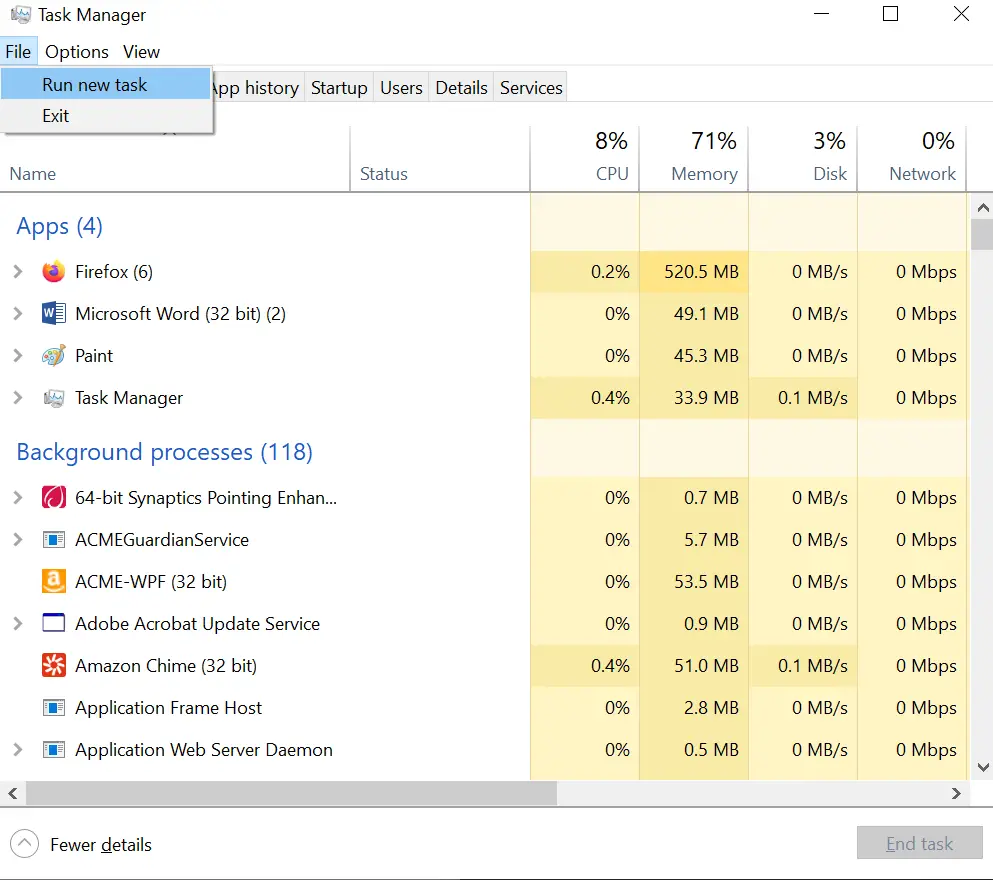Click the Amazon Chime icon
993x880 pixels.
coord(54,665)
